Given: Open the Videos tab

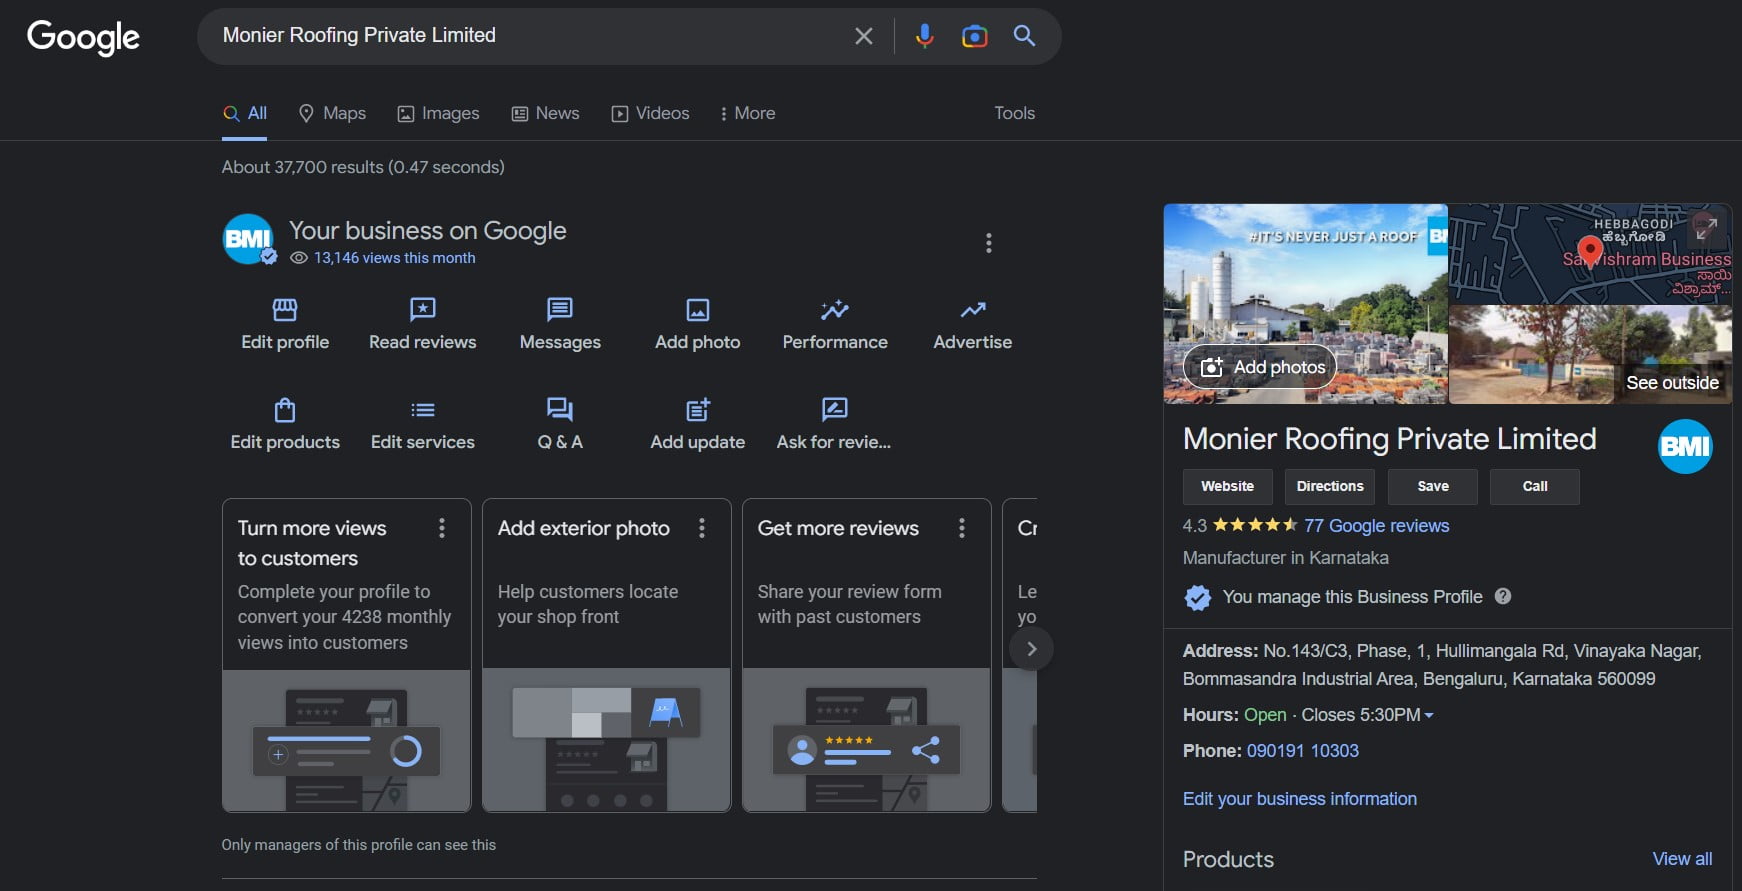Looking at the screenshot, I should [x=651, y=114].
